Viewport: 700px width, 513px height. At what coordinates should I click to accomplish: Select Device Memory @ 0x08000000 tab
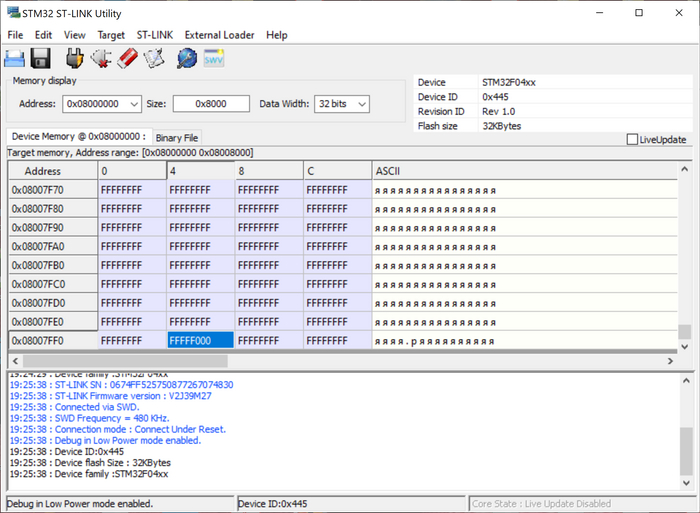(78, 136)
